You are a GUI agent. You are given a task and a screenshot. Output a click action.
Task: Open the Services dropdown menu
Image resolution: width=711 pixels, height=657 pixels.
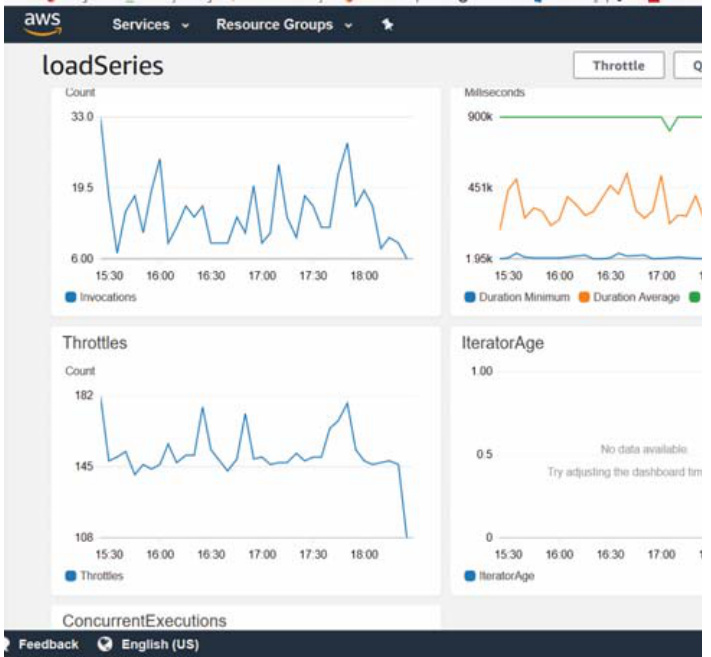(x=150, y=25)
